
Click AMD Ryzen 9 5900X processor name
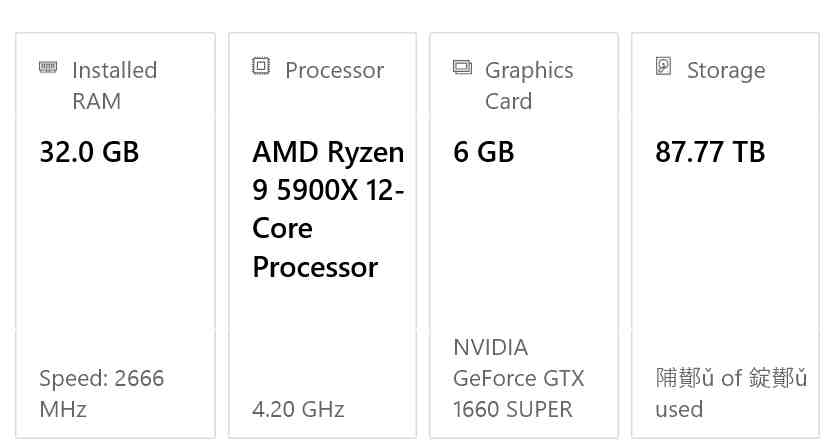pyautogui.click(x=328, y=209)
